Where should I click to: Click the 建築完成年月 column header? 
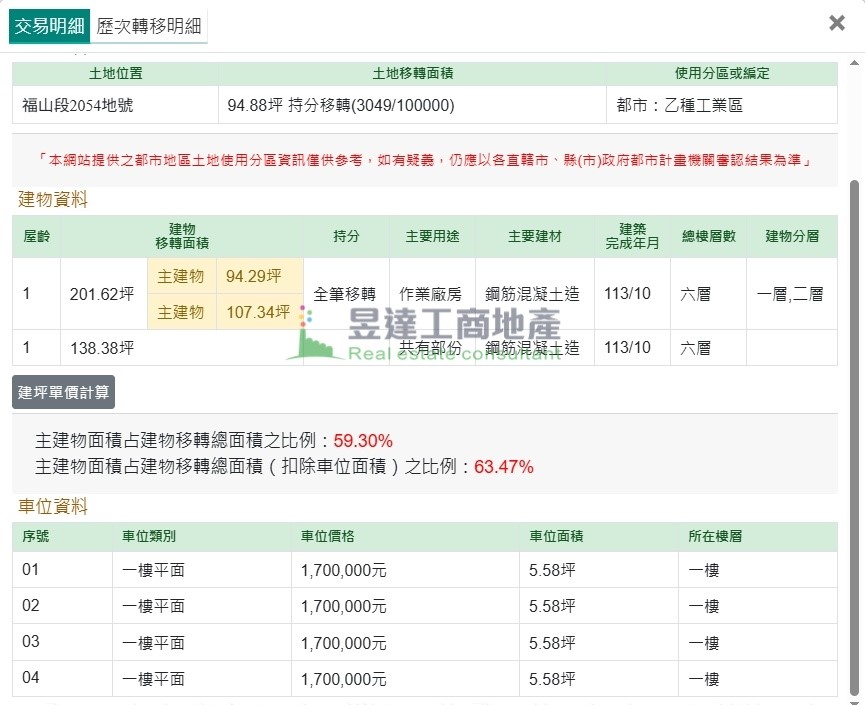click(x=632, y=236)
